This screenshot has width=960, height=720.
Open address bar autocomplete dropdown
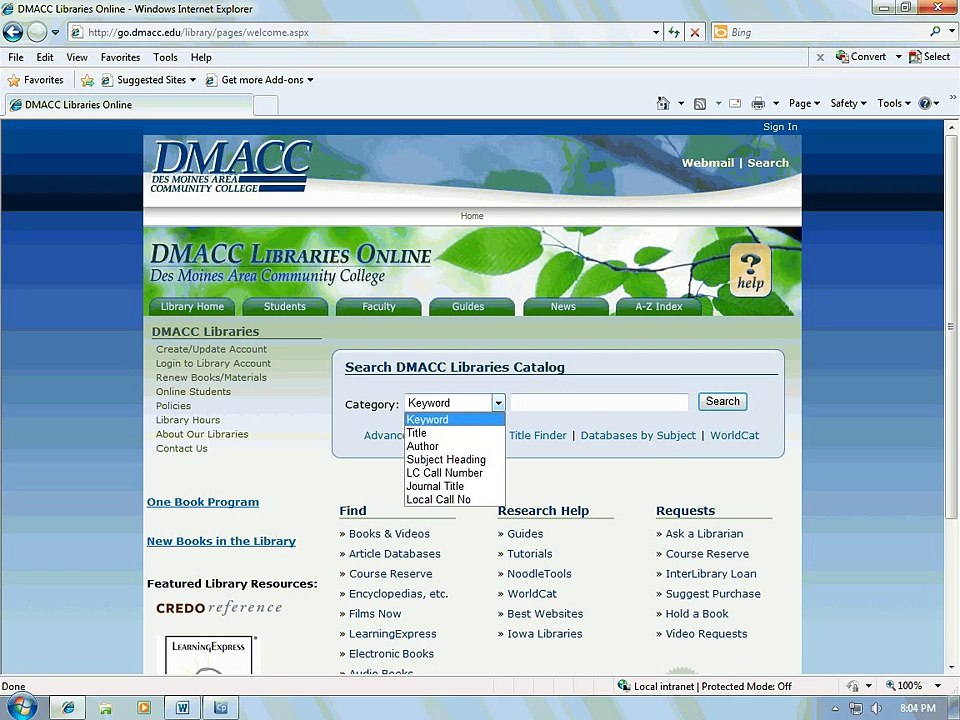(656, 32)
